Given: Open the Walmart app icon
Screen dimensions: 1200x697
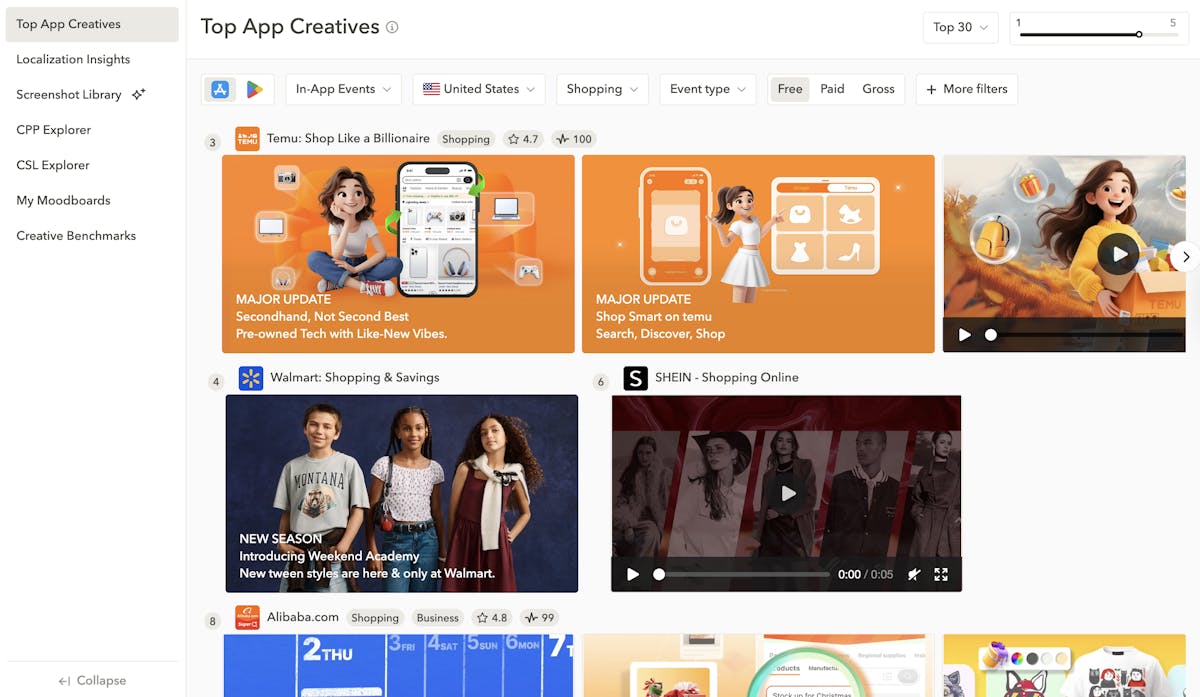Looking at the screenshot, I should [x=251, y=378].
